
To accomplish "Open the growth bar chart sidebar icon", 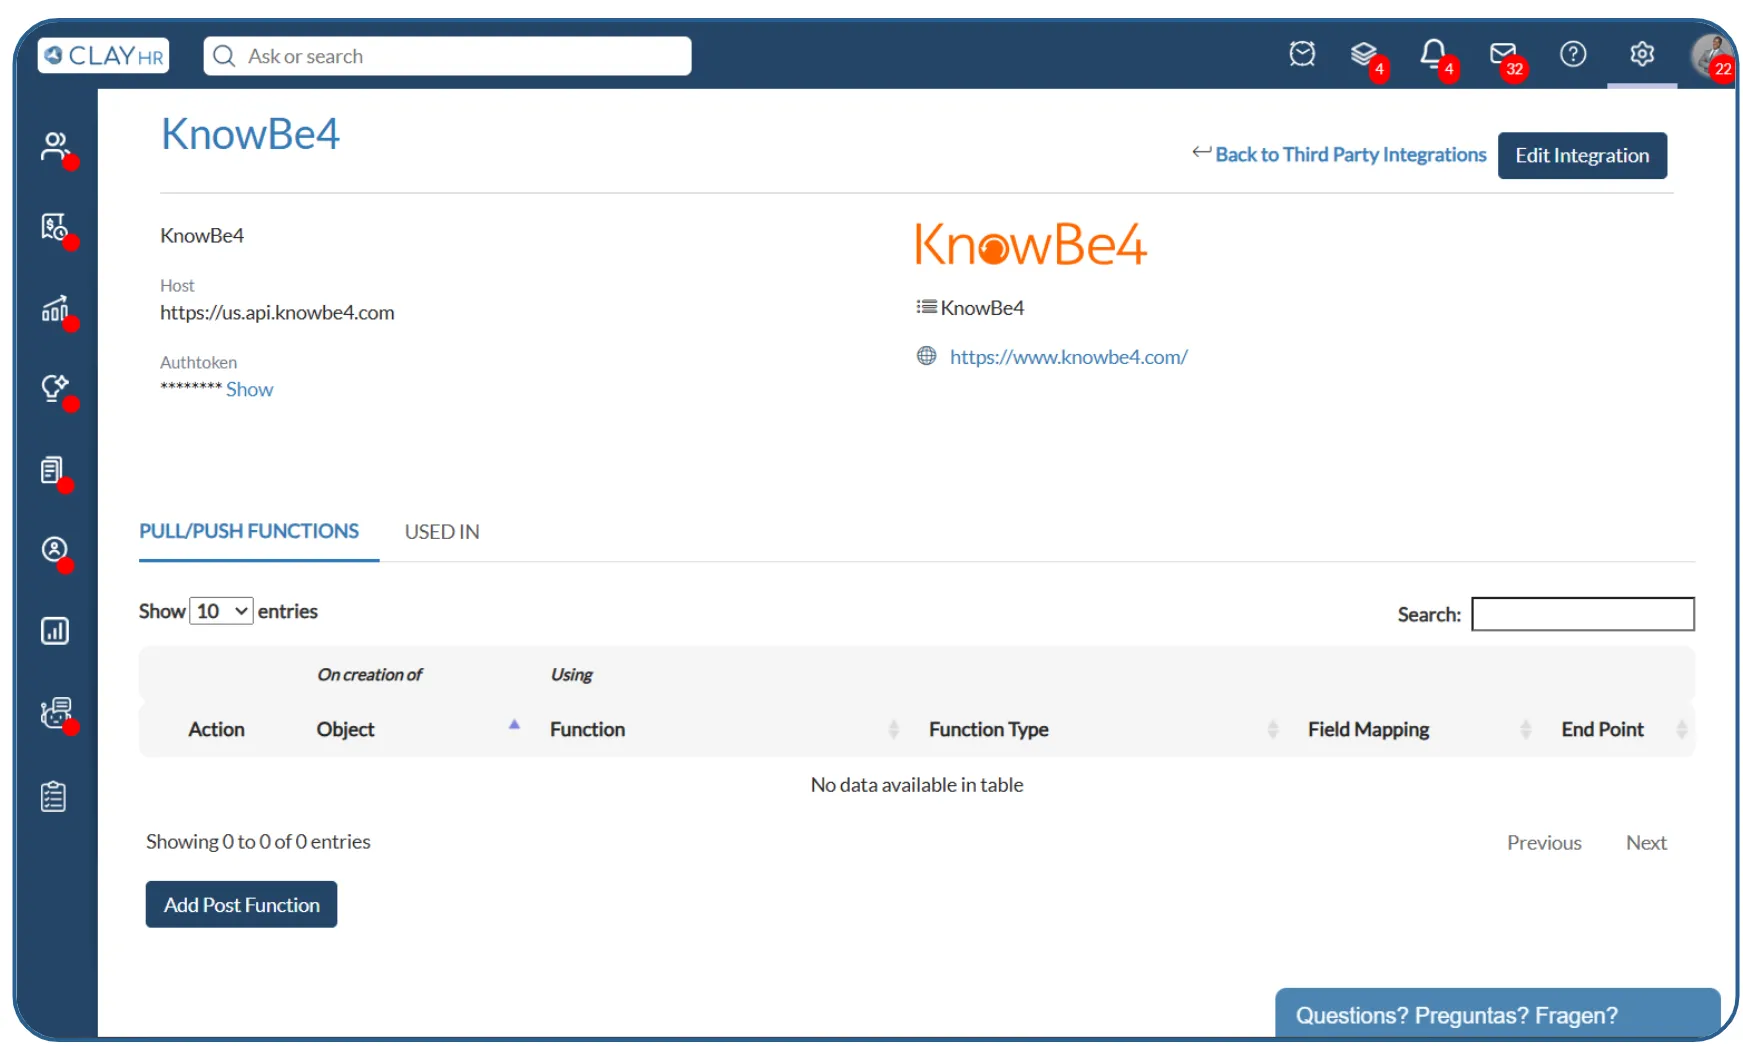I will 55,308.
